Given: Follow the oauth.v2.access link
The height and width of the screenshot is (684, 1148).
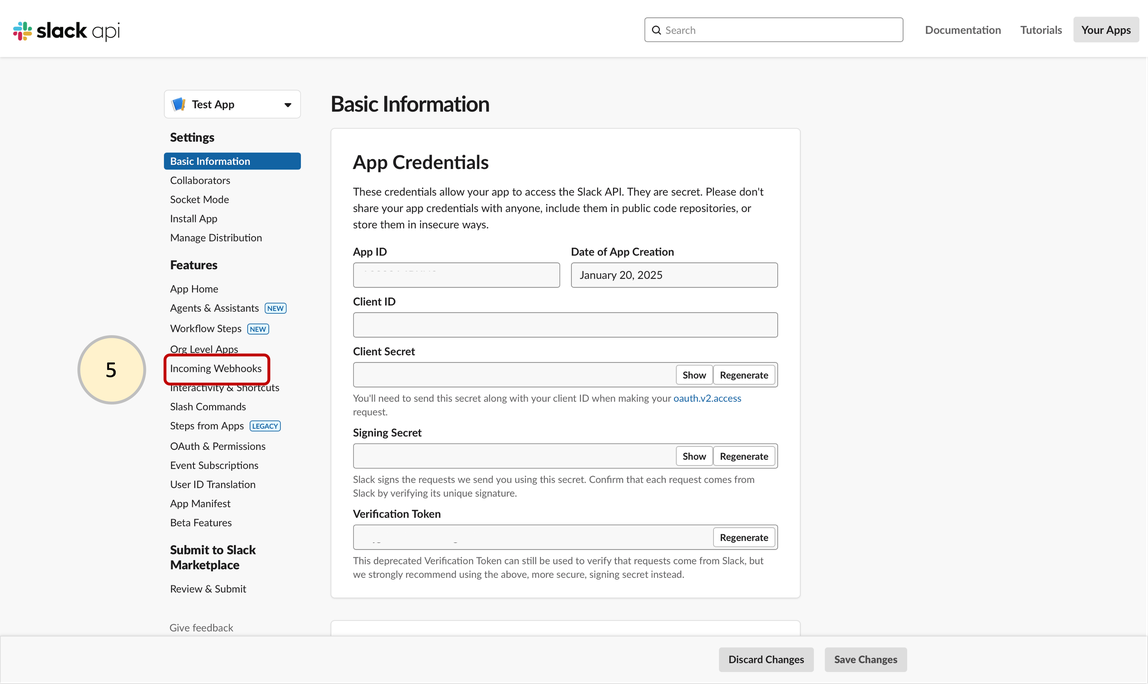Looking at the screenshot, I should pyautogui.click(x=707, y=398).
